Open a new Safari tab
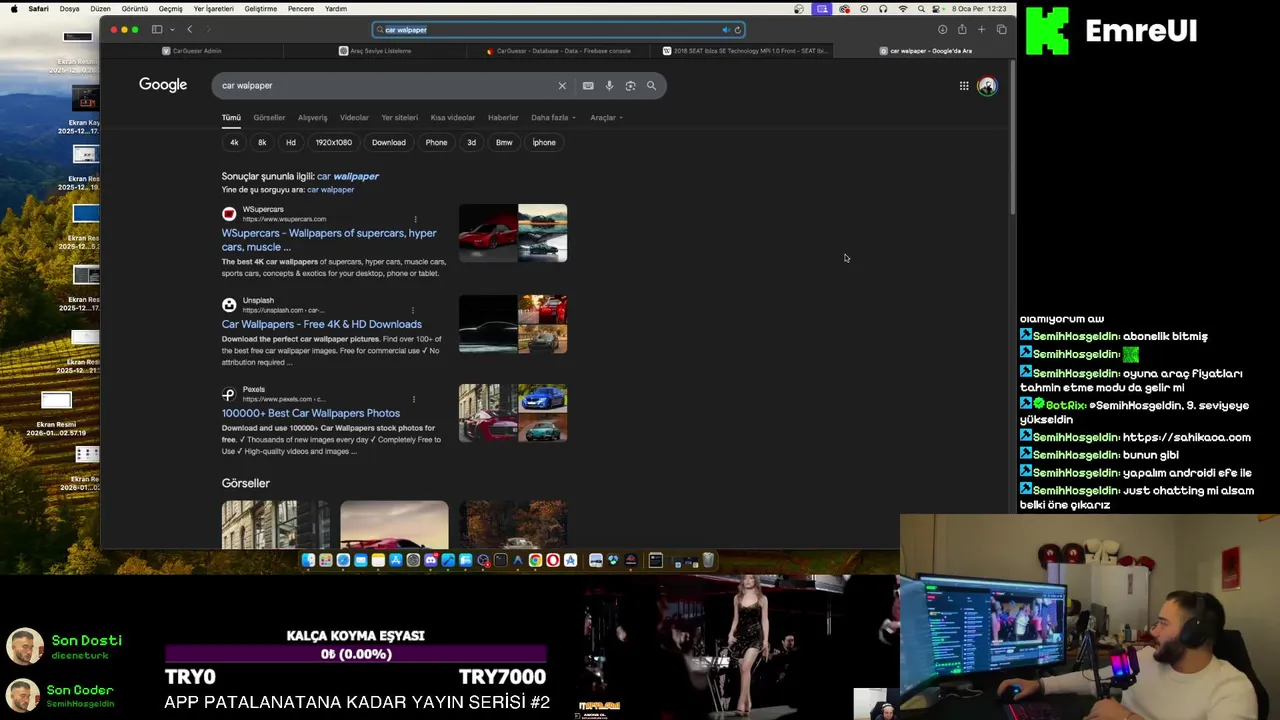This screenshot has width=1280, height=720. (981, 30)
